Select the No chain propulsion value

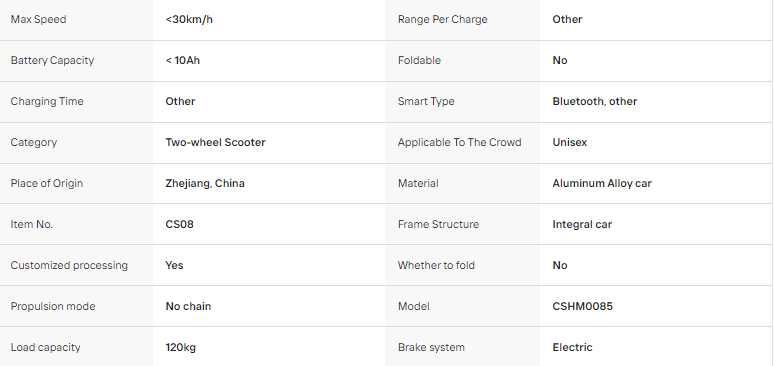[188, 306]
